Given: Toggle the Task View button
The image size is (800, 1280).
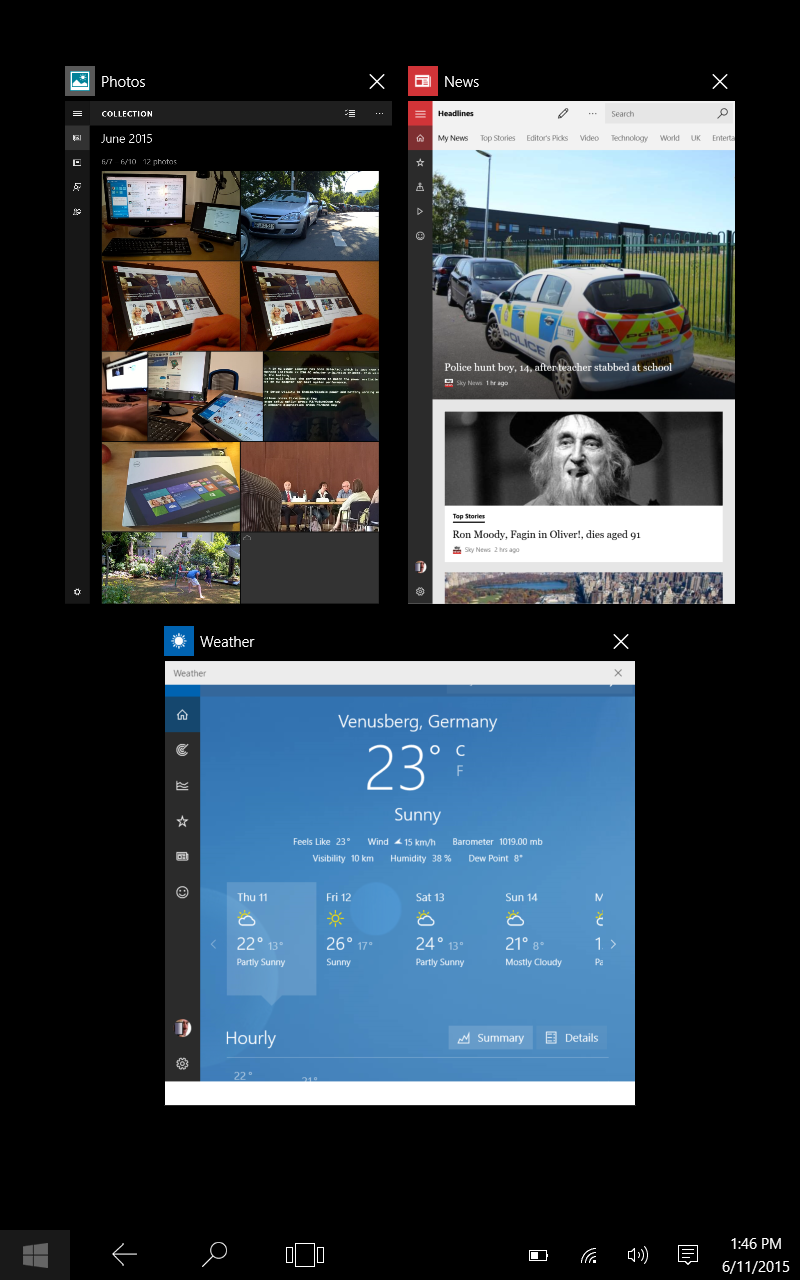Looking at the screenshot, I should coord(305,1254).
